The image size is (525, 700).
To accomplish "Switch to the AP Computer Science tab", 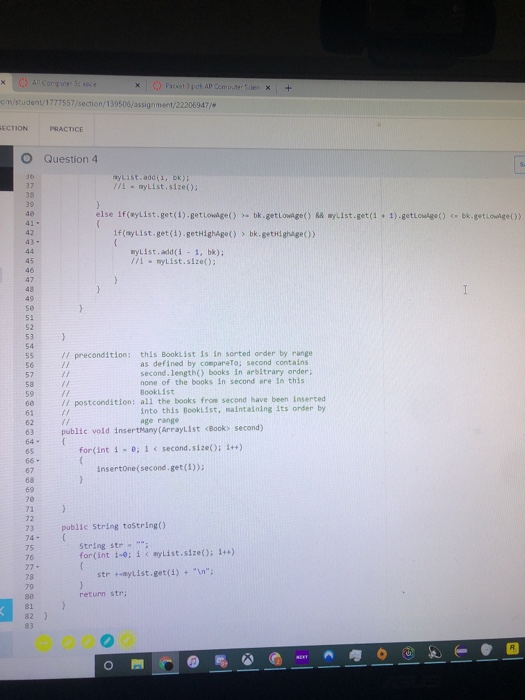I will pyautogui.click(x=78, y=83).
